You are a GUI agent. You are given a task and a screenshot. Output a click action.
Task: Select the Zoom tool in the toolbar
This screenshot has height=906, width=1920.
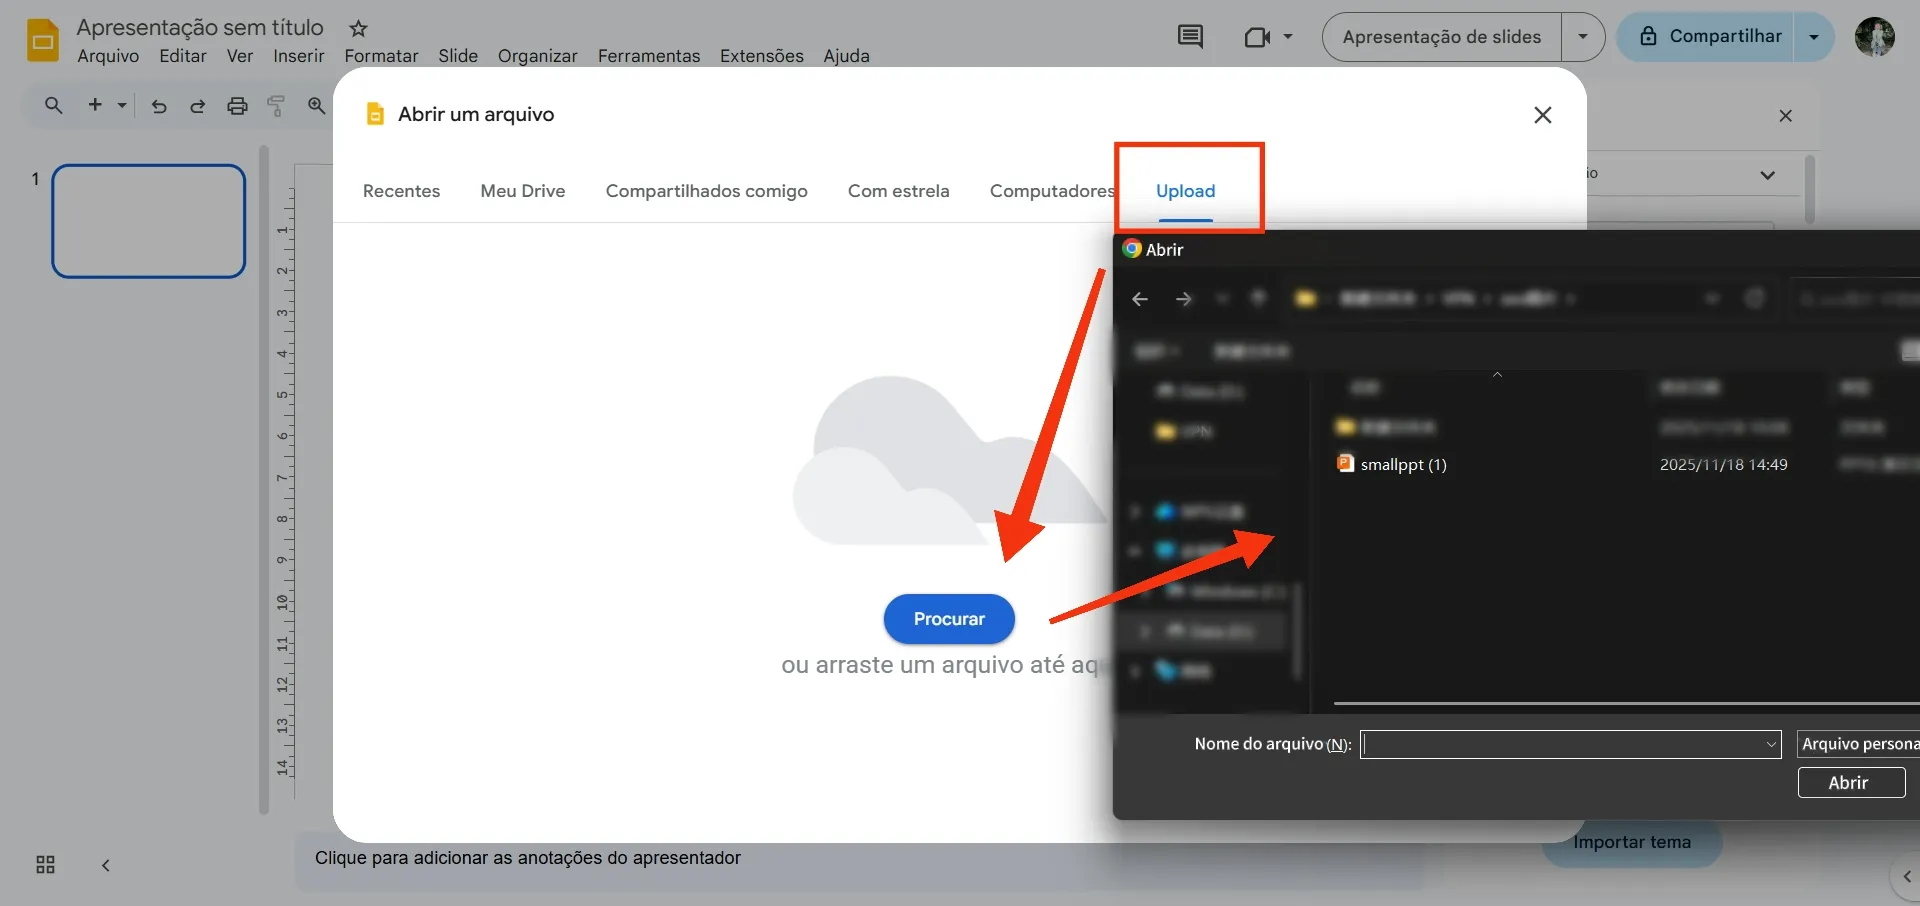click(x=316, y=105)
